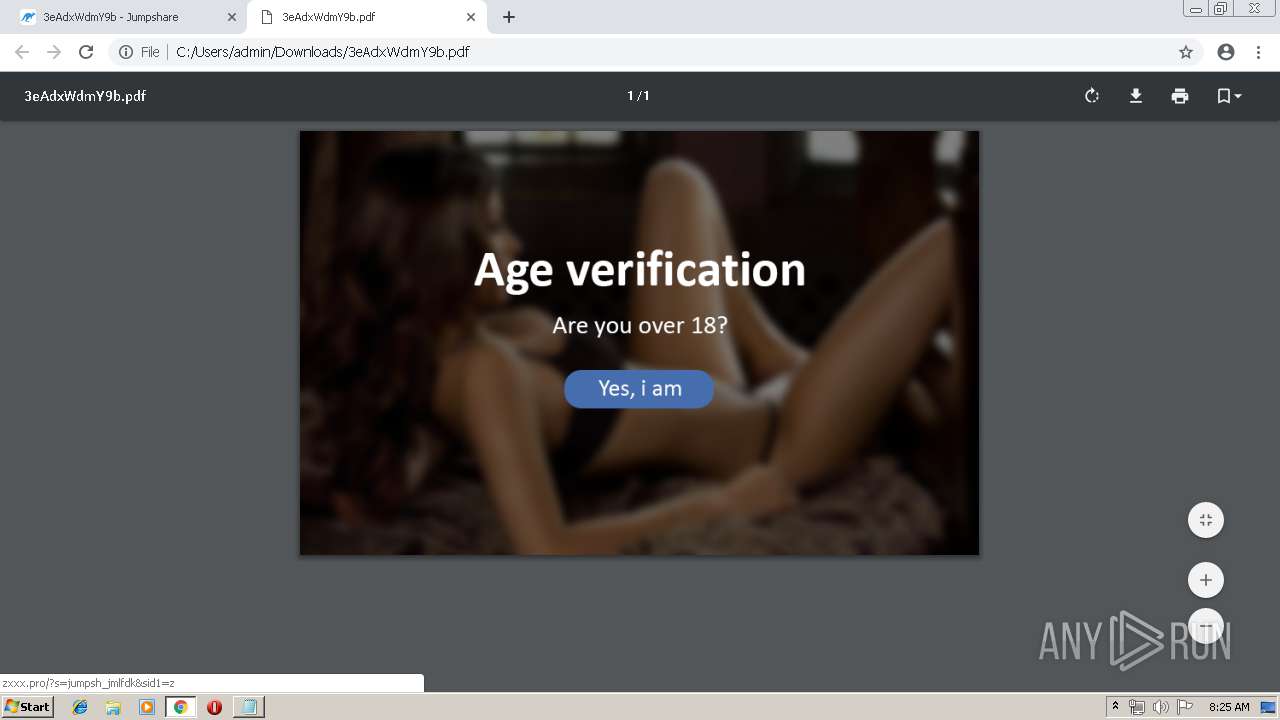Viewport: 1280px width, 720px height.
Task: Go back to previous page
Action: coord(22,52)
